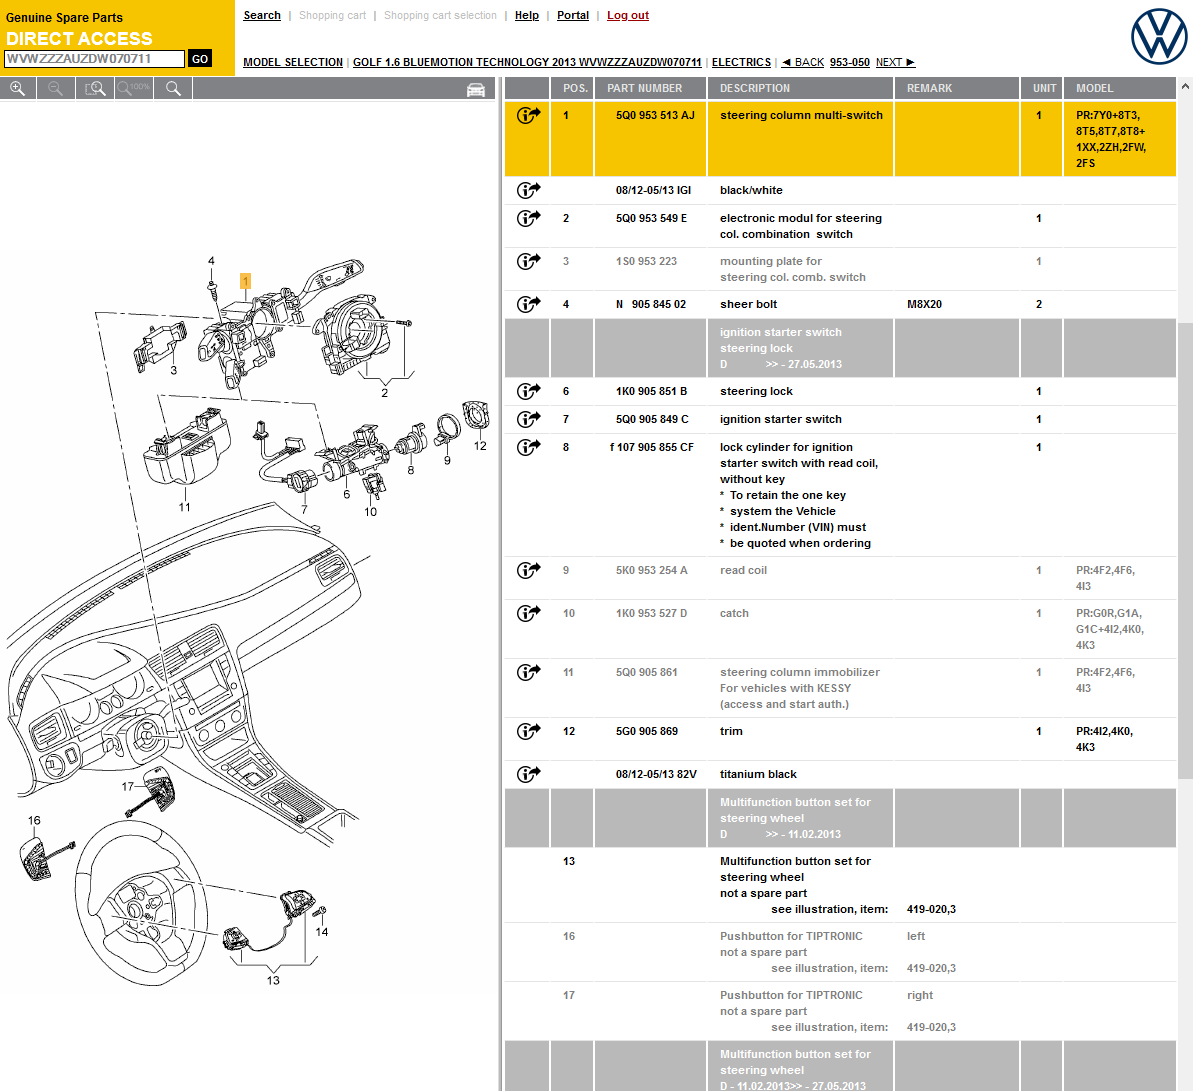Click the parts list vertical scrollbar
The image size is (1193, 1091).
click(1185, 550)
